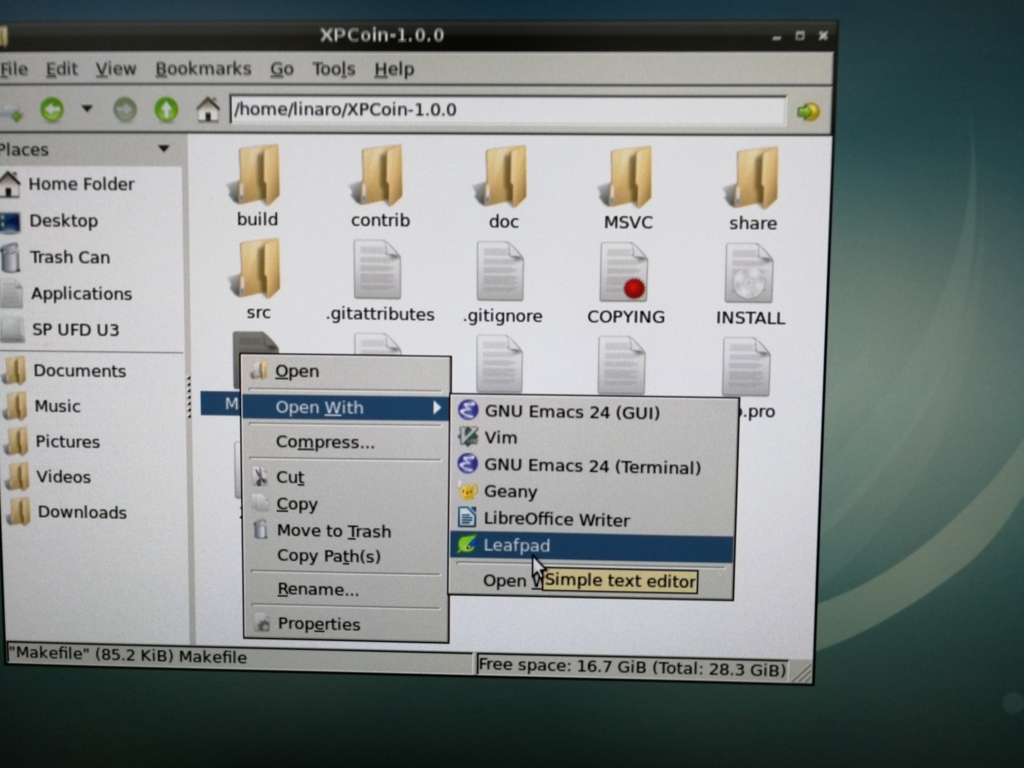Image resolution: width=1024 pixels, height=768 pixels.
Task: Choose Move to Trash in context menu
Action: [345, 531]
